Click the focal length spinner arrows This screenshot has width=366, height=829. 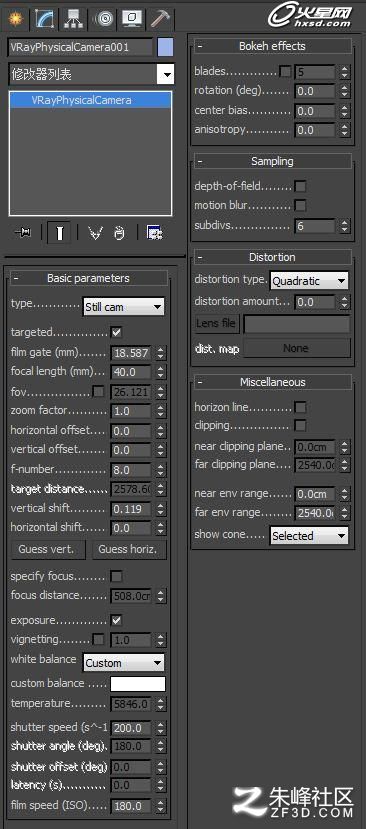coord(160,372)
